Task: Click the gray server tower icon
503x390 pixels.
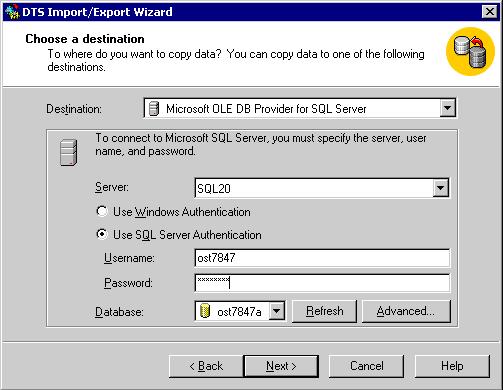Action: click(x=69, y=152)
